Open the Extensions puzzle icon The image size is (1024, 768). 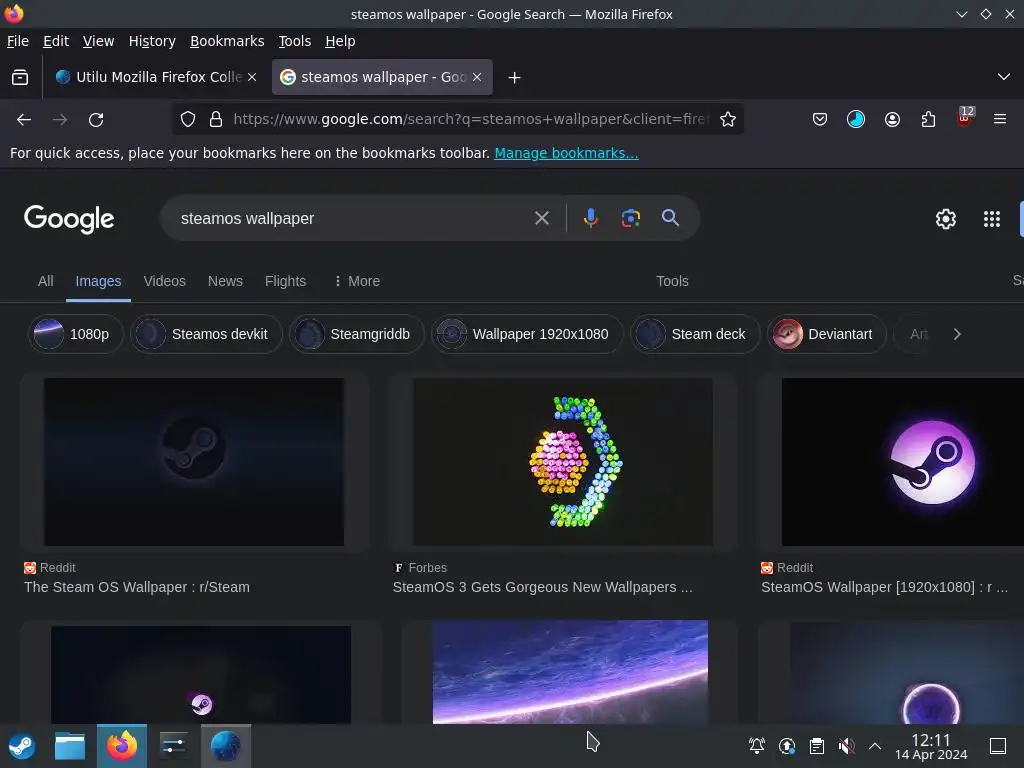[x=928, y=120]
